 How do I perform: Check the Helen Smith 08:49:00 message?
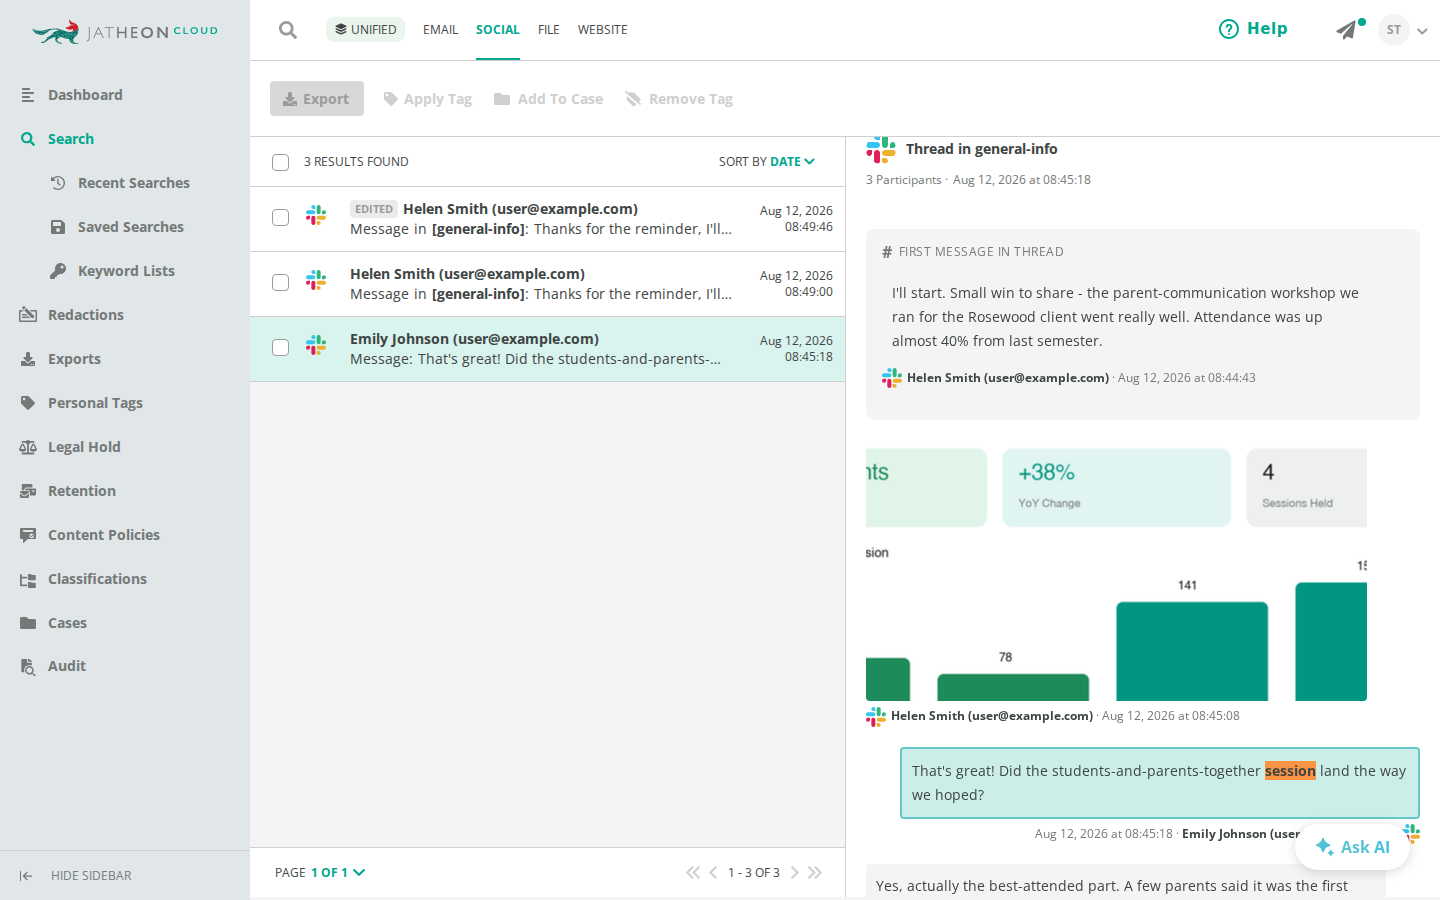tap(281, 282)
